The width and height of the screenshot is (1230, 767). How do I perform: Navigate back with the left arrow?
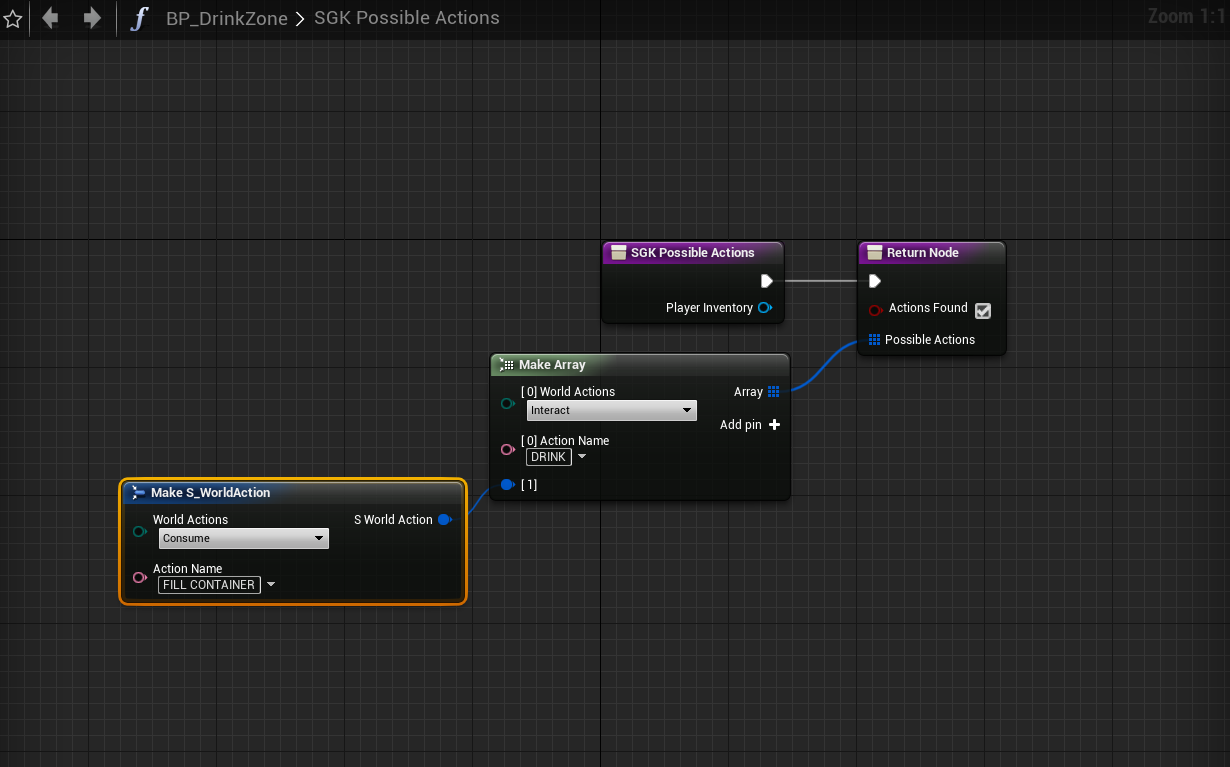coord(50,18)
